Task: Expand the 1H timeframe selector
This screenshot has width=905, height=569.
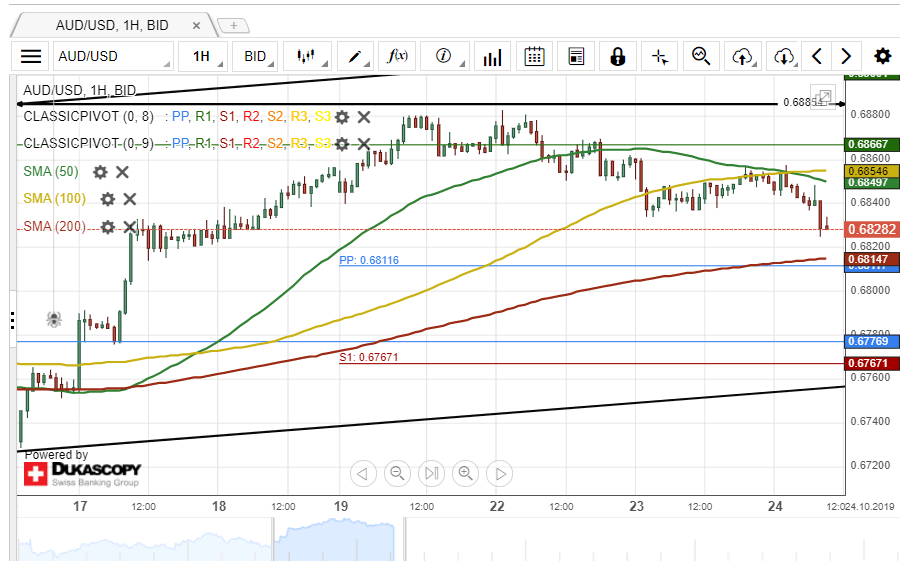Action: [x=202, y=56]
